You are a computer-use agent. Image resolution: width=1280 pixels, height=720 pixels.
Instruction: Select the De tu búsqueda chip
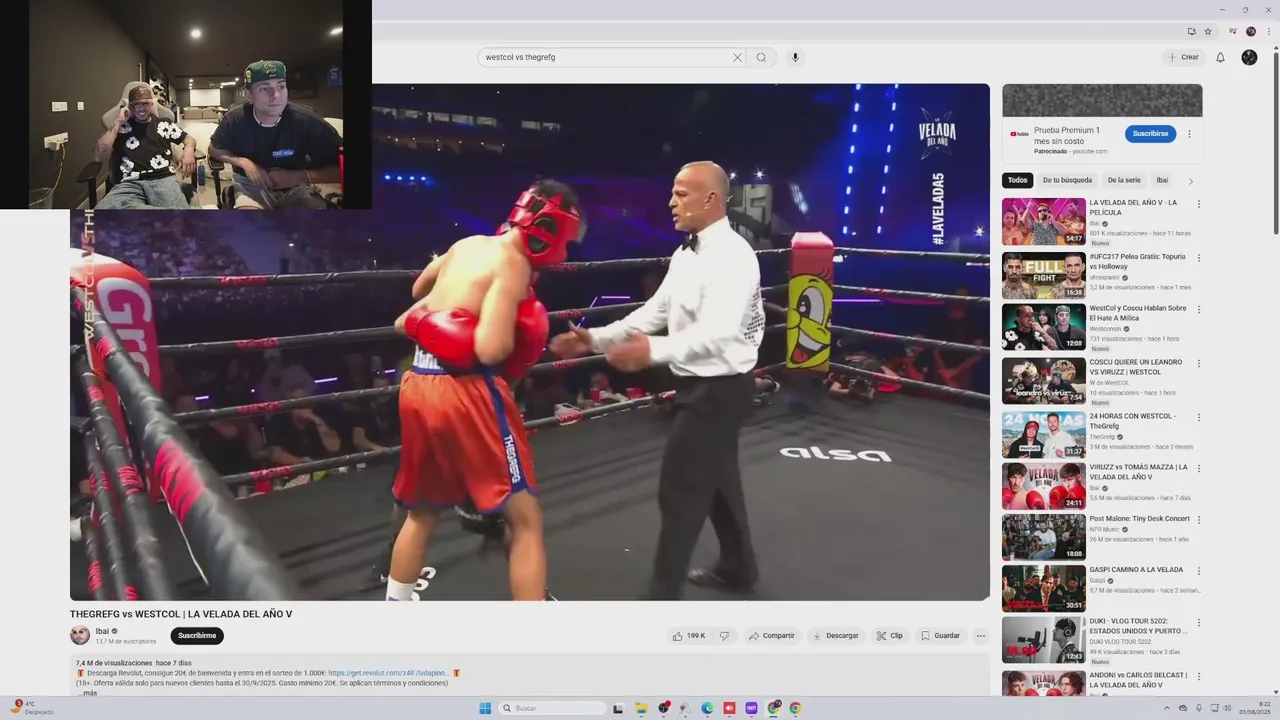coord(1067,180)
